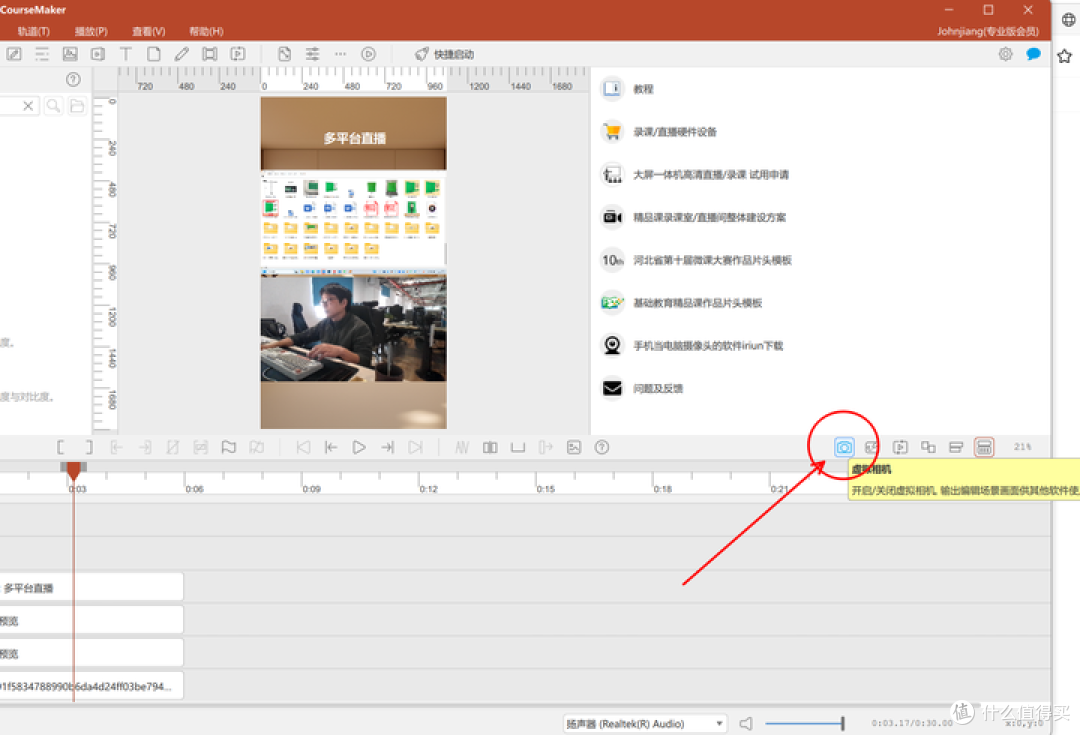
Task: Select the pencil drawing tool in toolbar
Action: [x=181, y=54]
